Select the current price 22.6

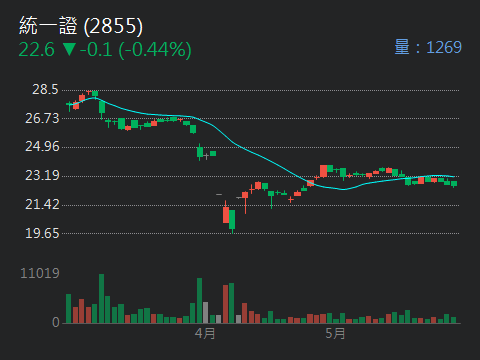36,50
